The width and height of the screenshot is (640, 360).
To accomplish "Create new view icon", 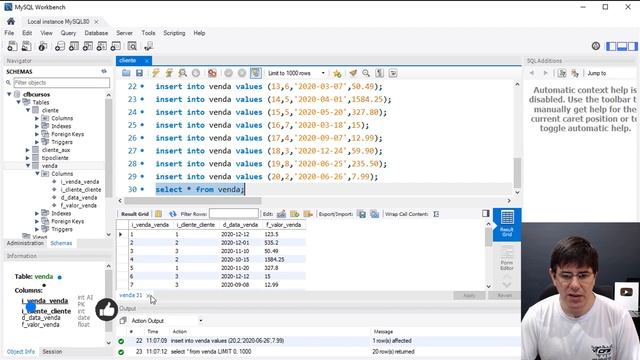I will tap(87, 46).
